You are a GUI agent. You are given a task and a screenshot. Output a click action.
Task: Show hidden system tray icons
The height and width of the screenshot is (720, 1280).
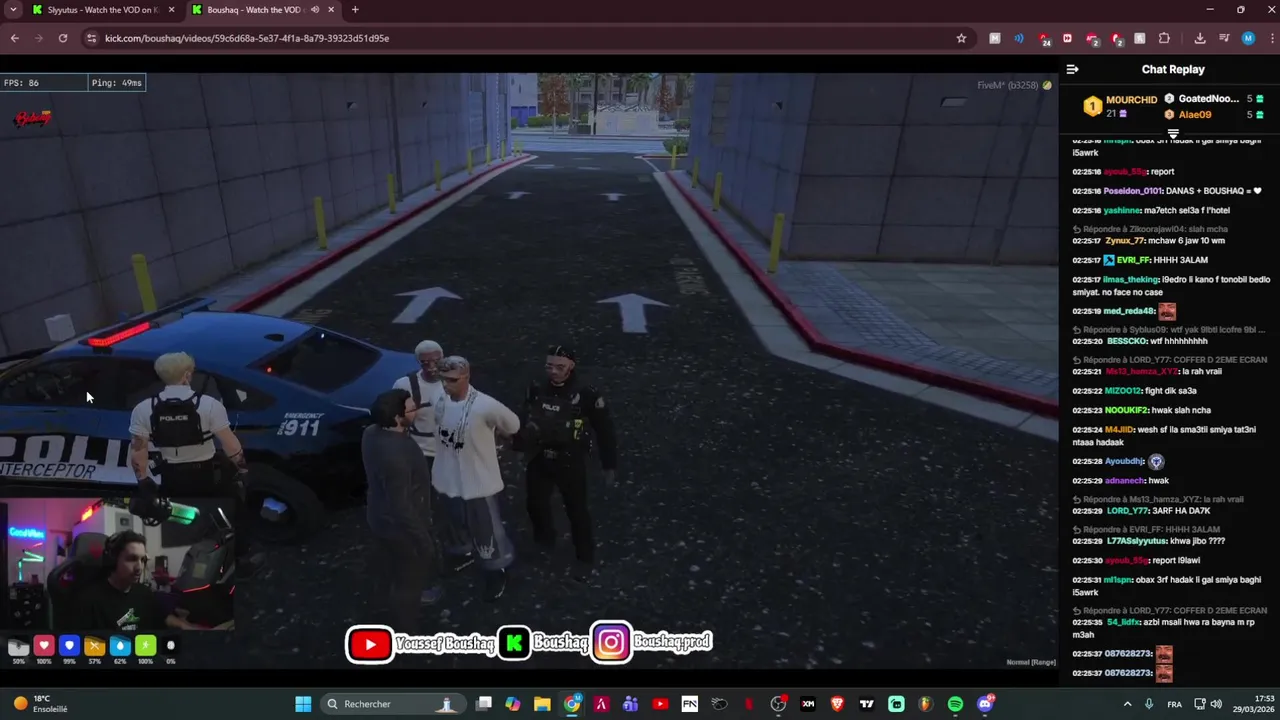[1127, 704]
